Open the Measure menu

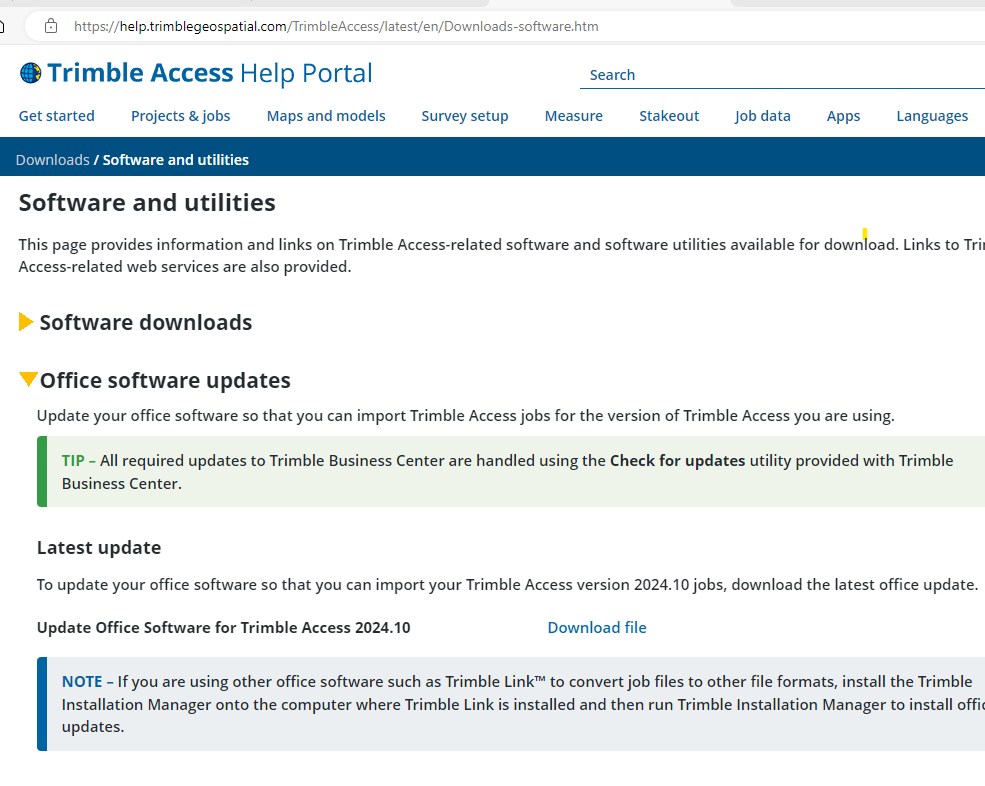pos(574,116)
